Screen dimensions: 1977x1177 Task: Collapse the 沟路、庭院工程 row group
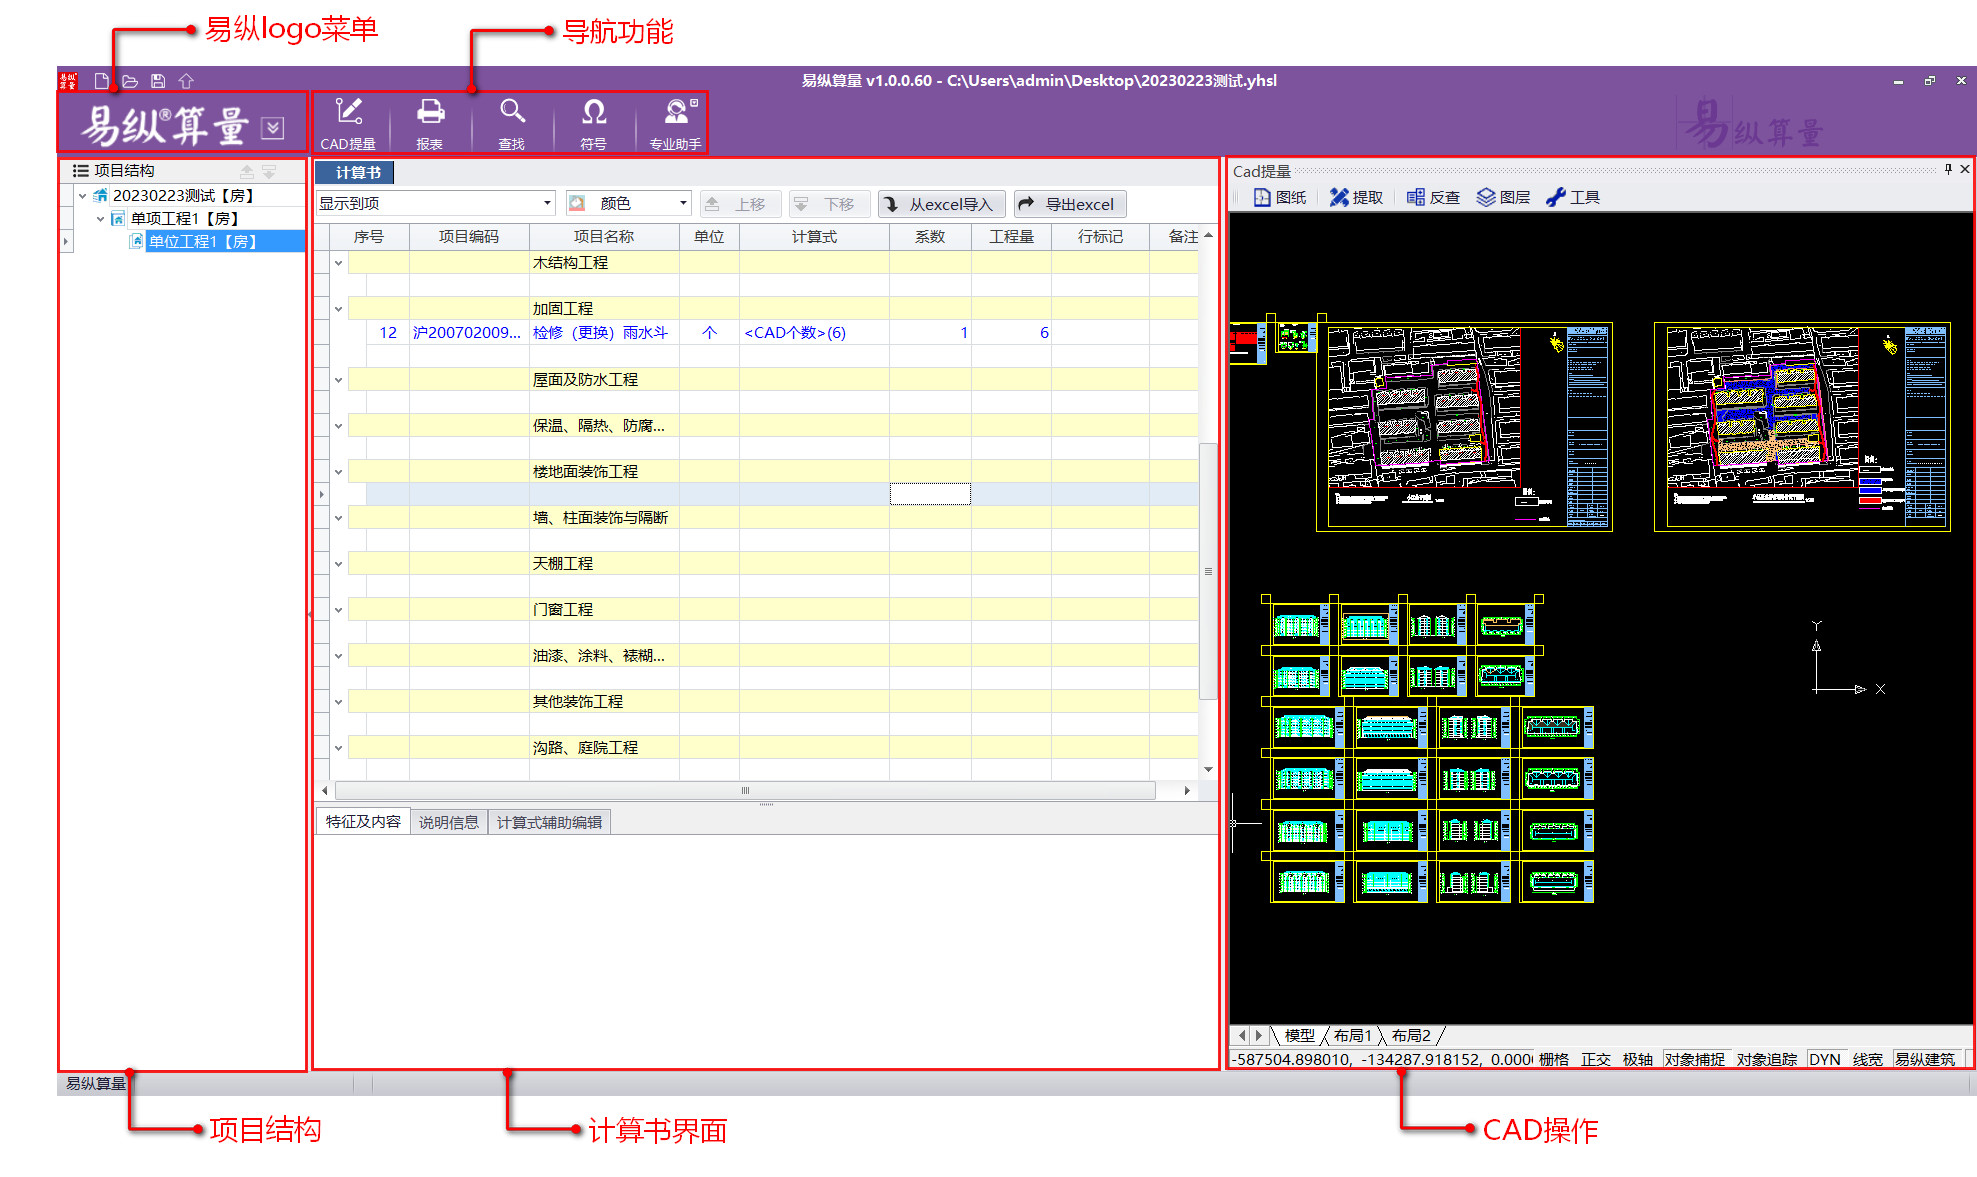click(338, 748)
